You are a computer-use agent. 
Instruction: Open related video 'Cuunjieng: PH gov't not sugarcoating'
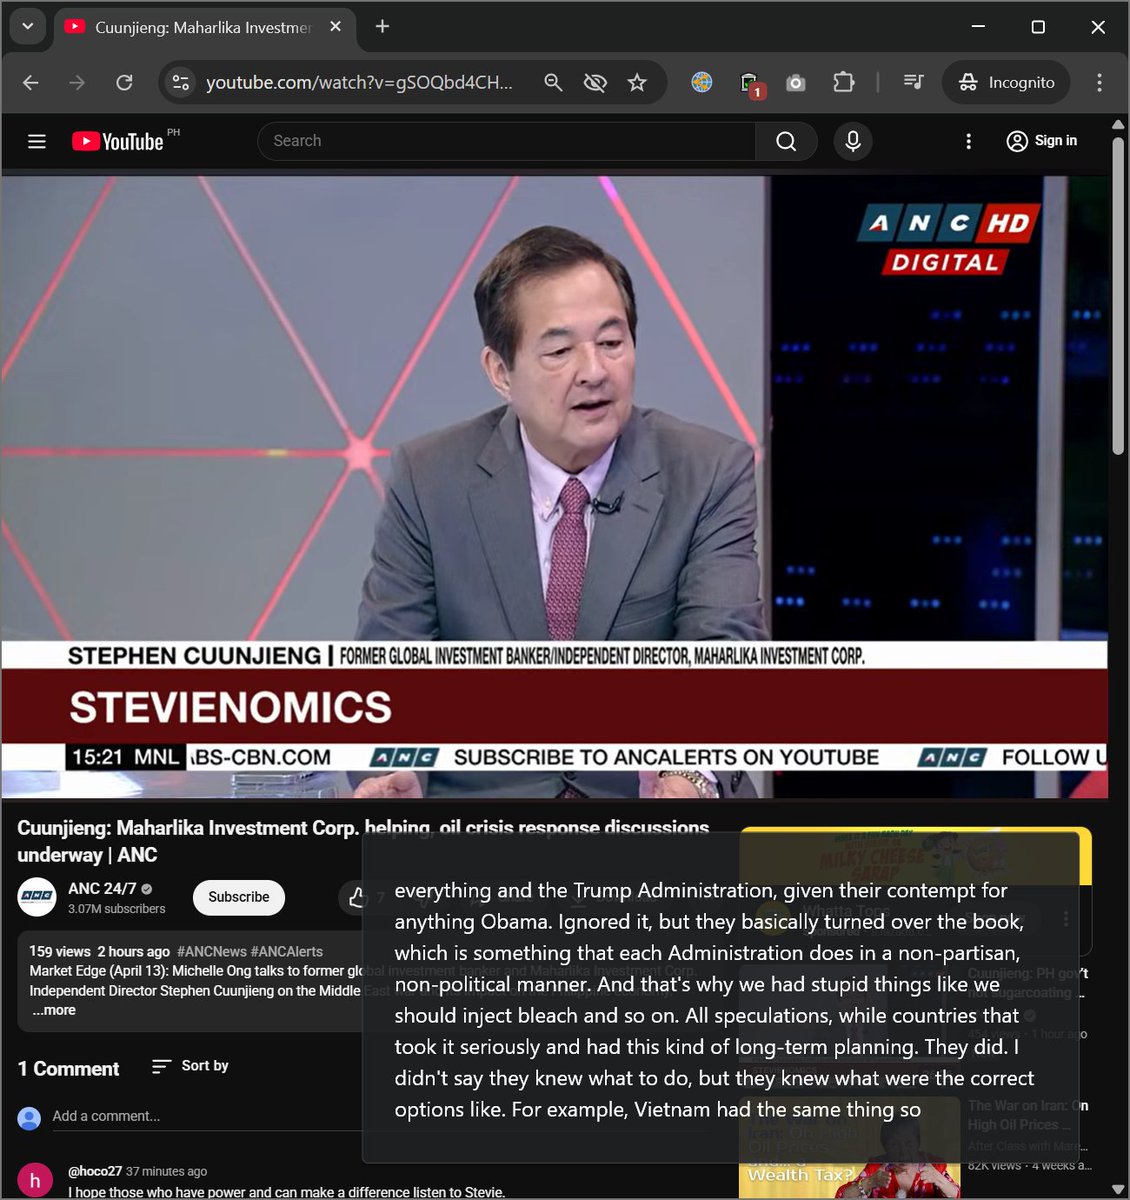1027,982
